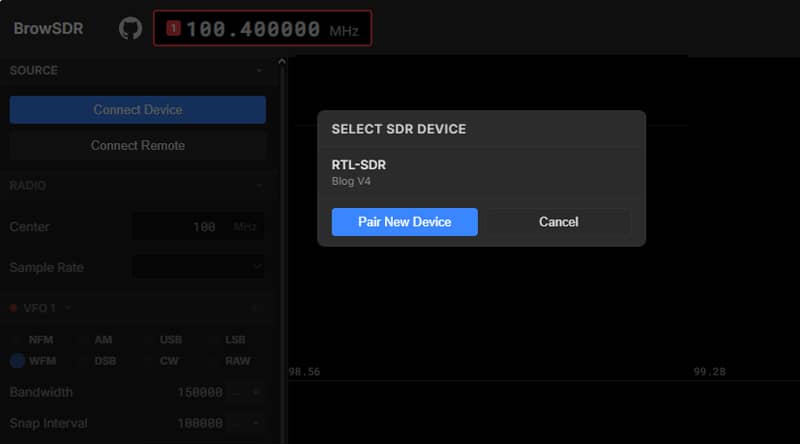Collapse the RADIO section

coord(259,186)
